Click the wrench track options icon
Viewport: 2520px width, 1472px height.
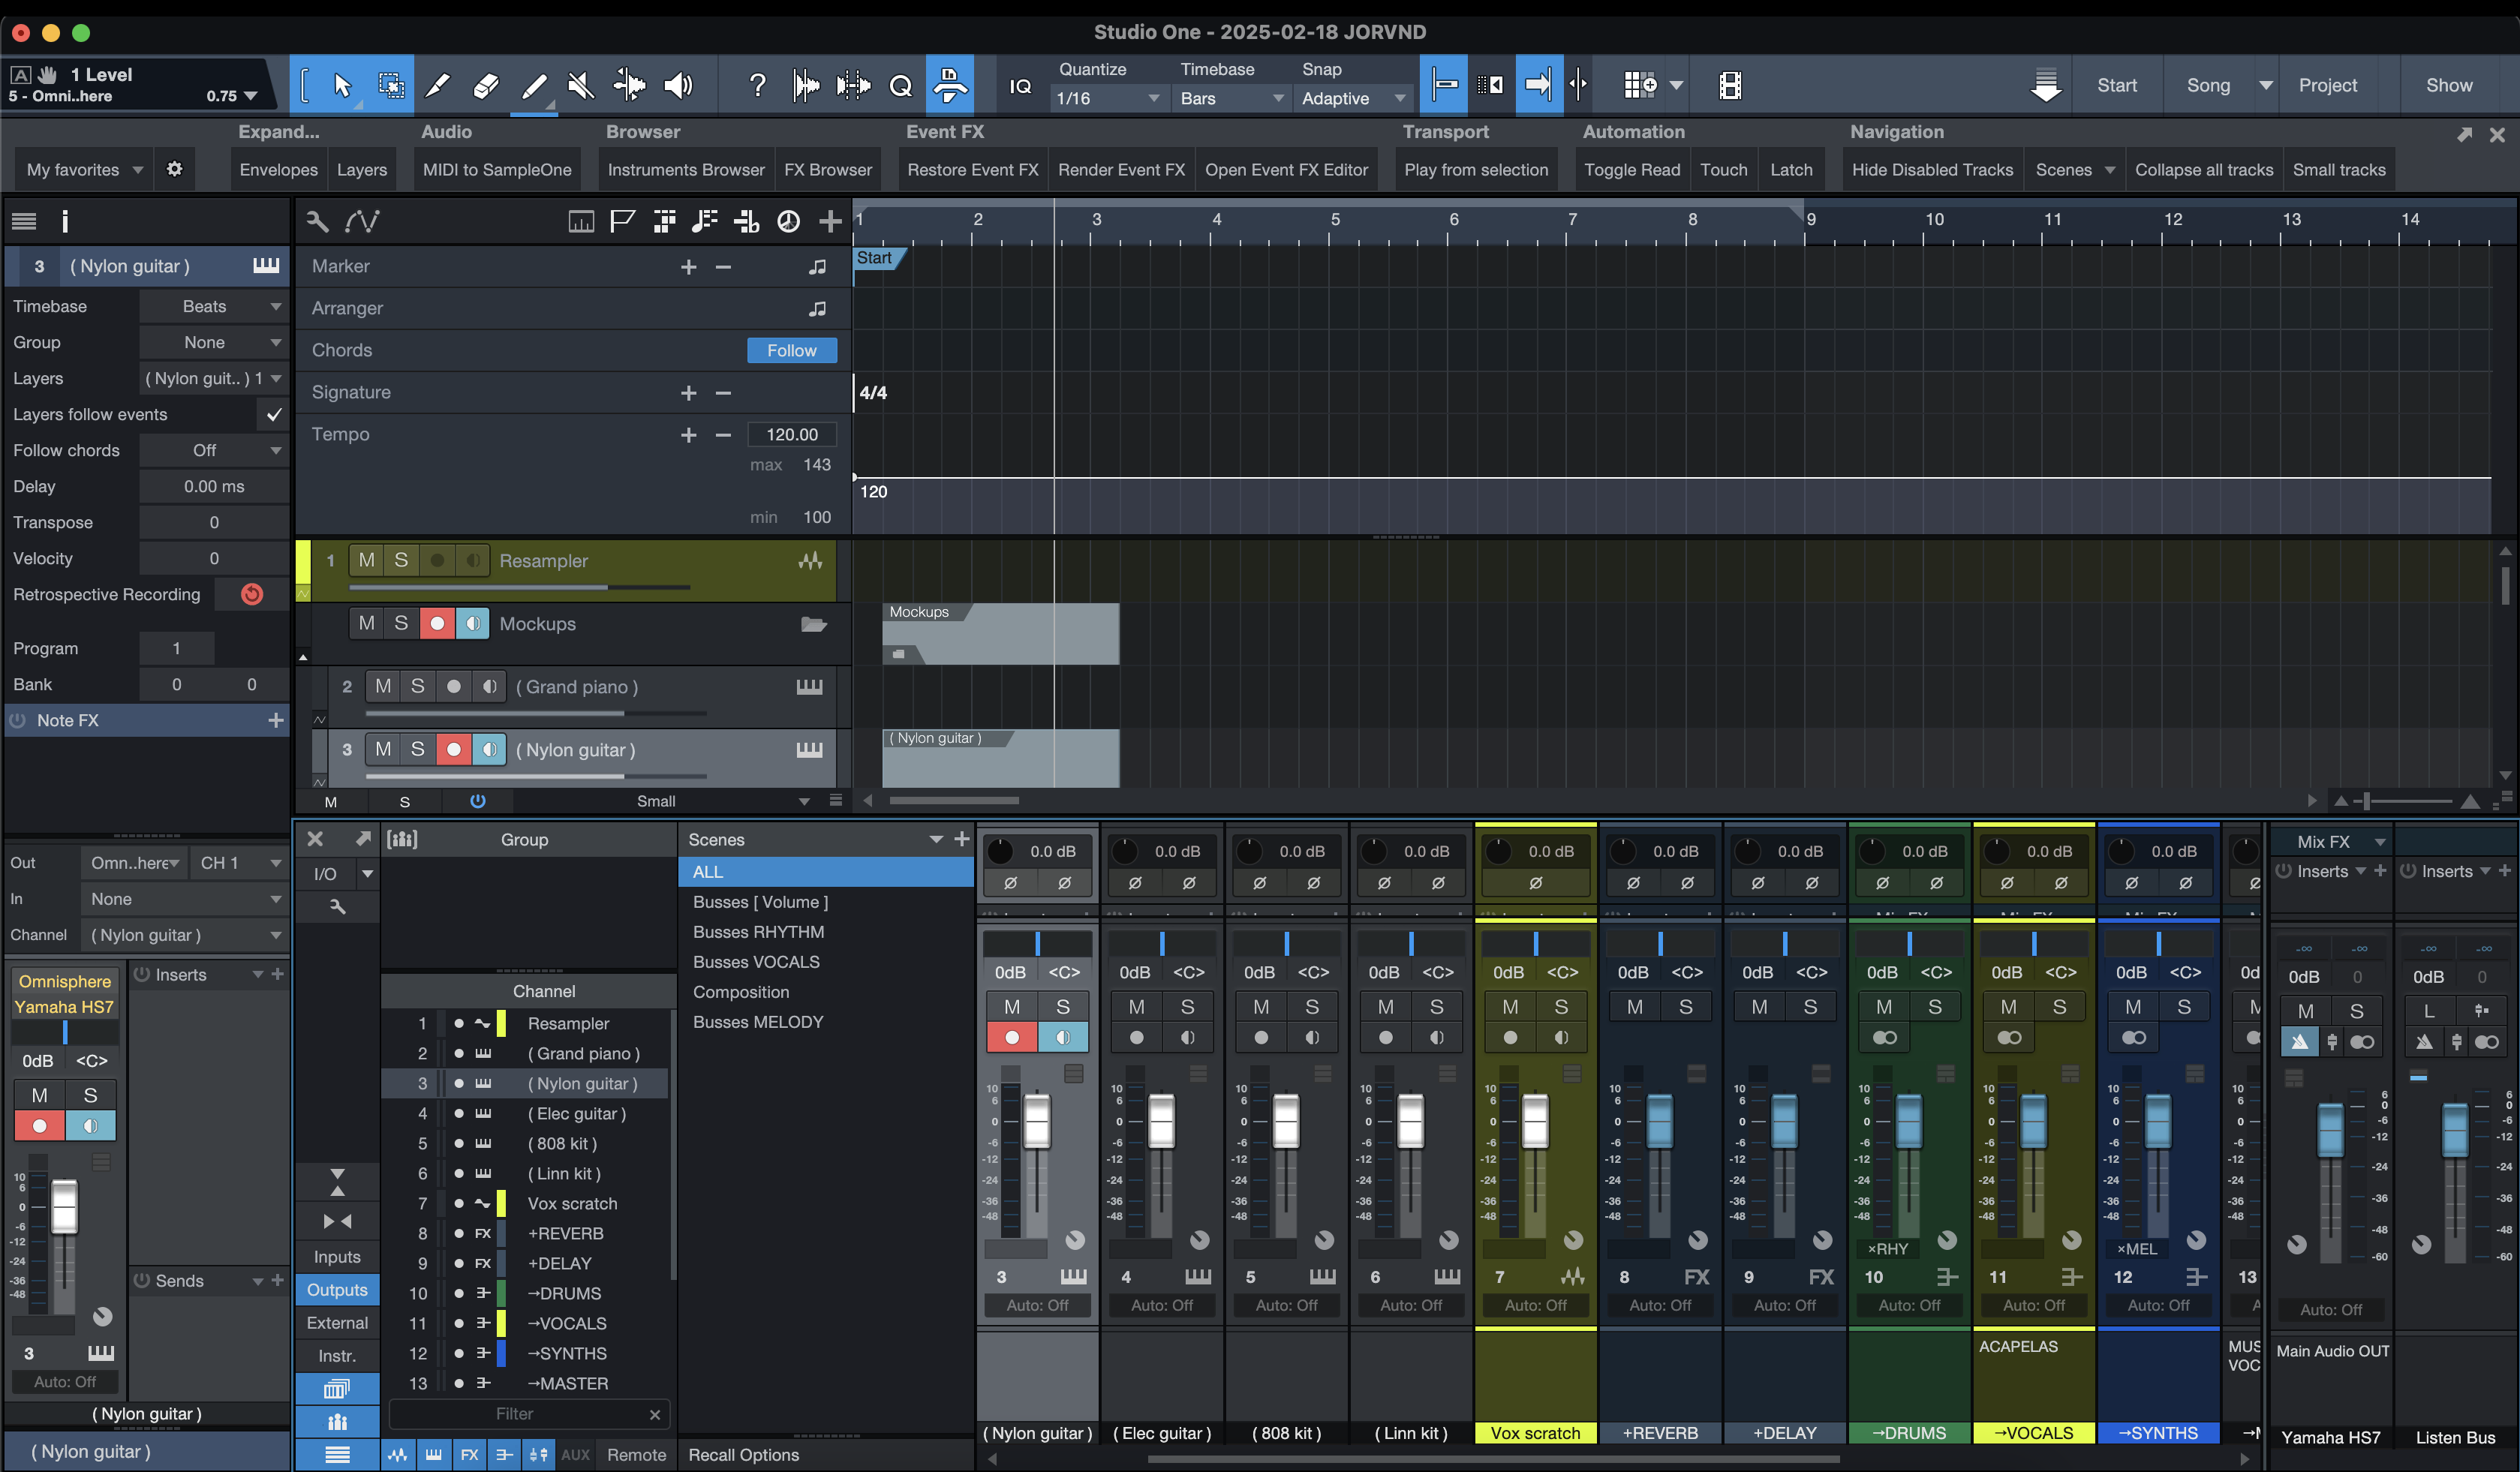(x=317, y=221)
